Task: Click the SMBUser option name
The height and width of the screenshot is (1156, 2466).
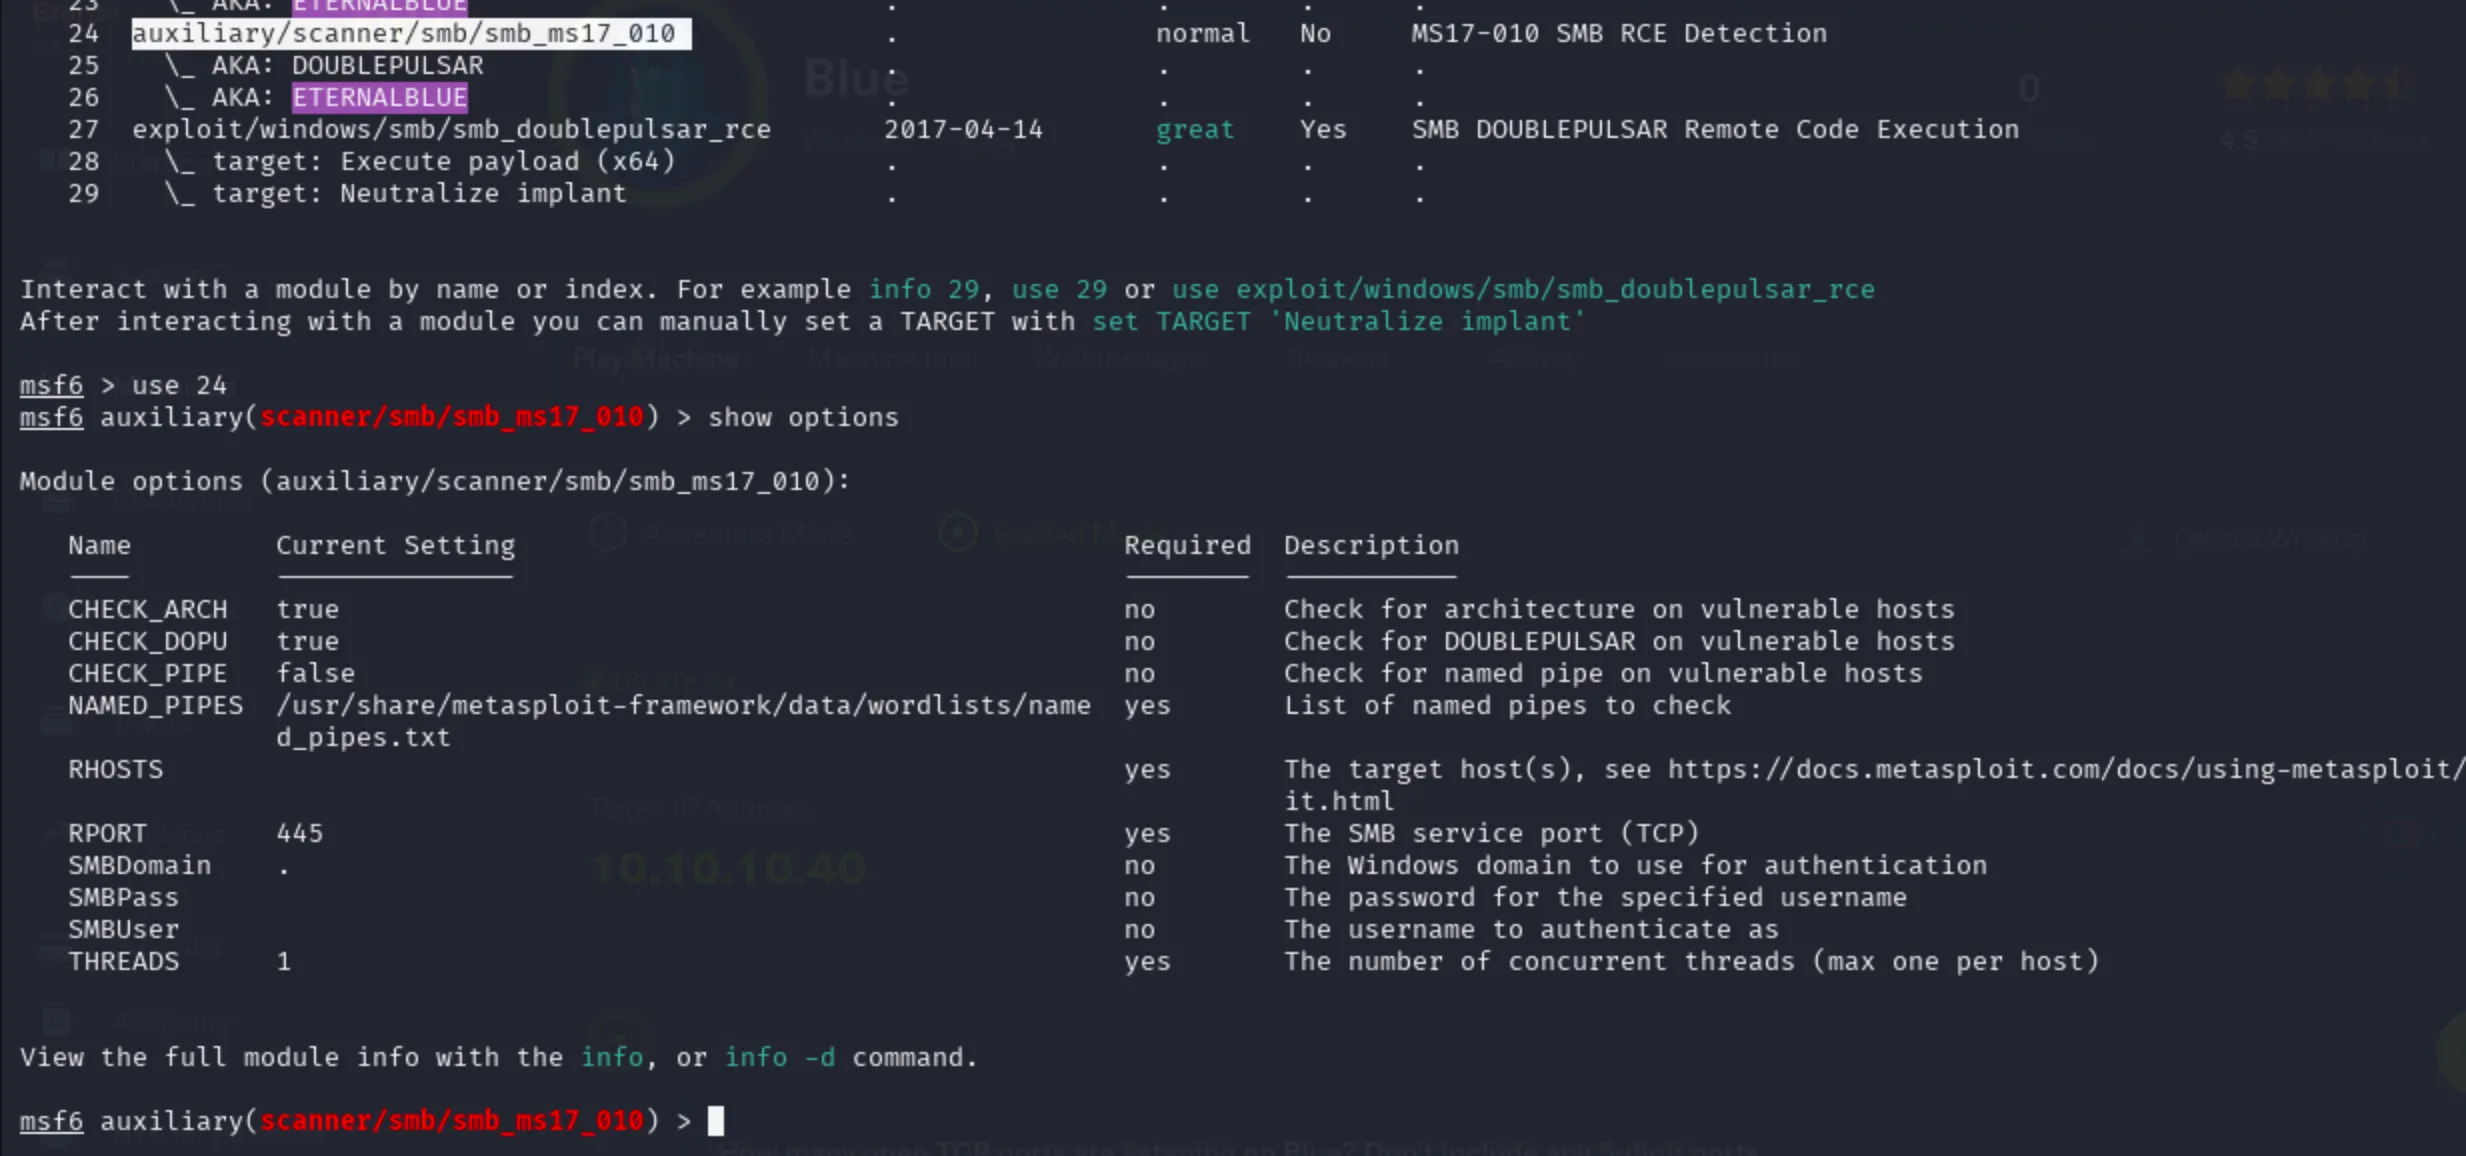Action: [123, 930]
